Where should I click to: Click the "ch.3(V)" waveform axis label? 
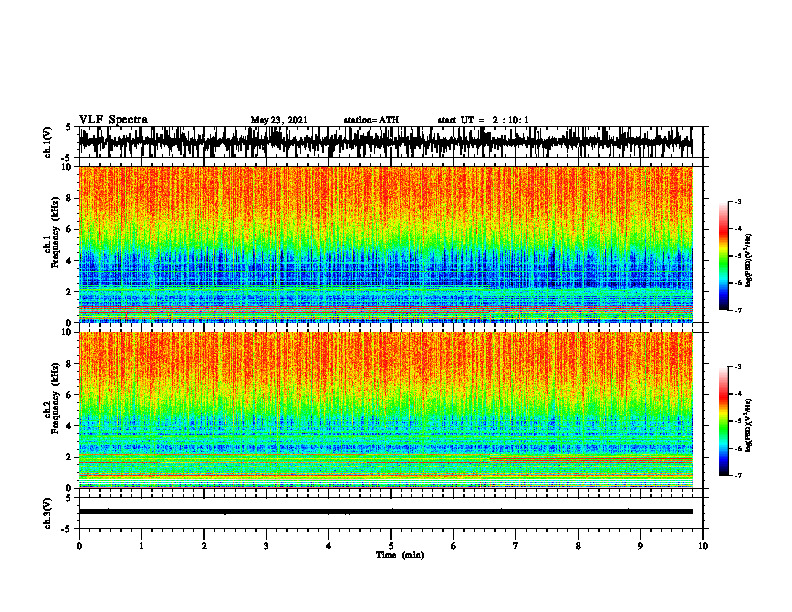pyautogui.click(x=48, y=513)
